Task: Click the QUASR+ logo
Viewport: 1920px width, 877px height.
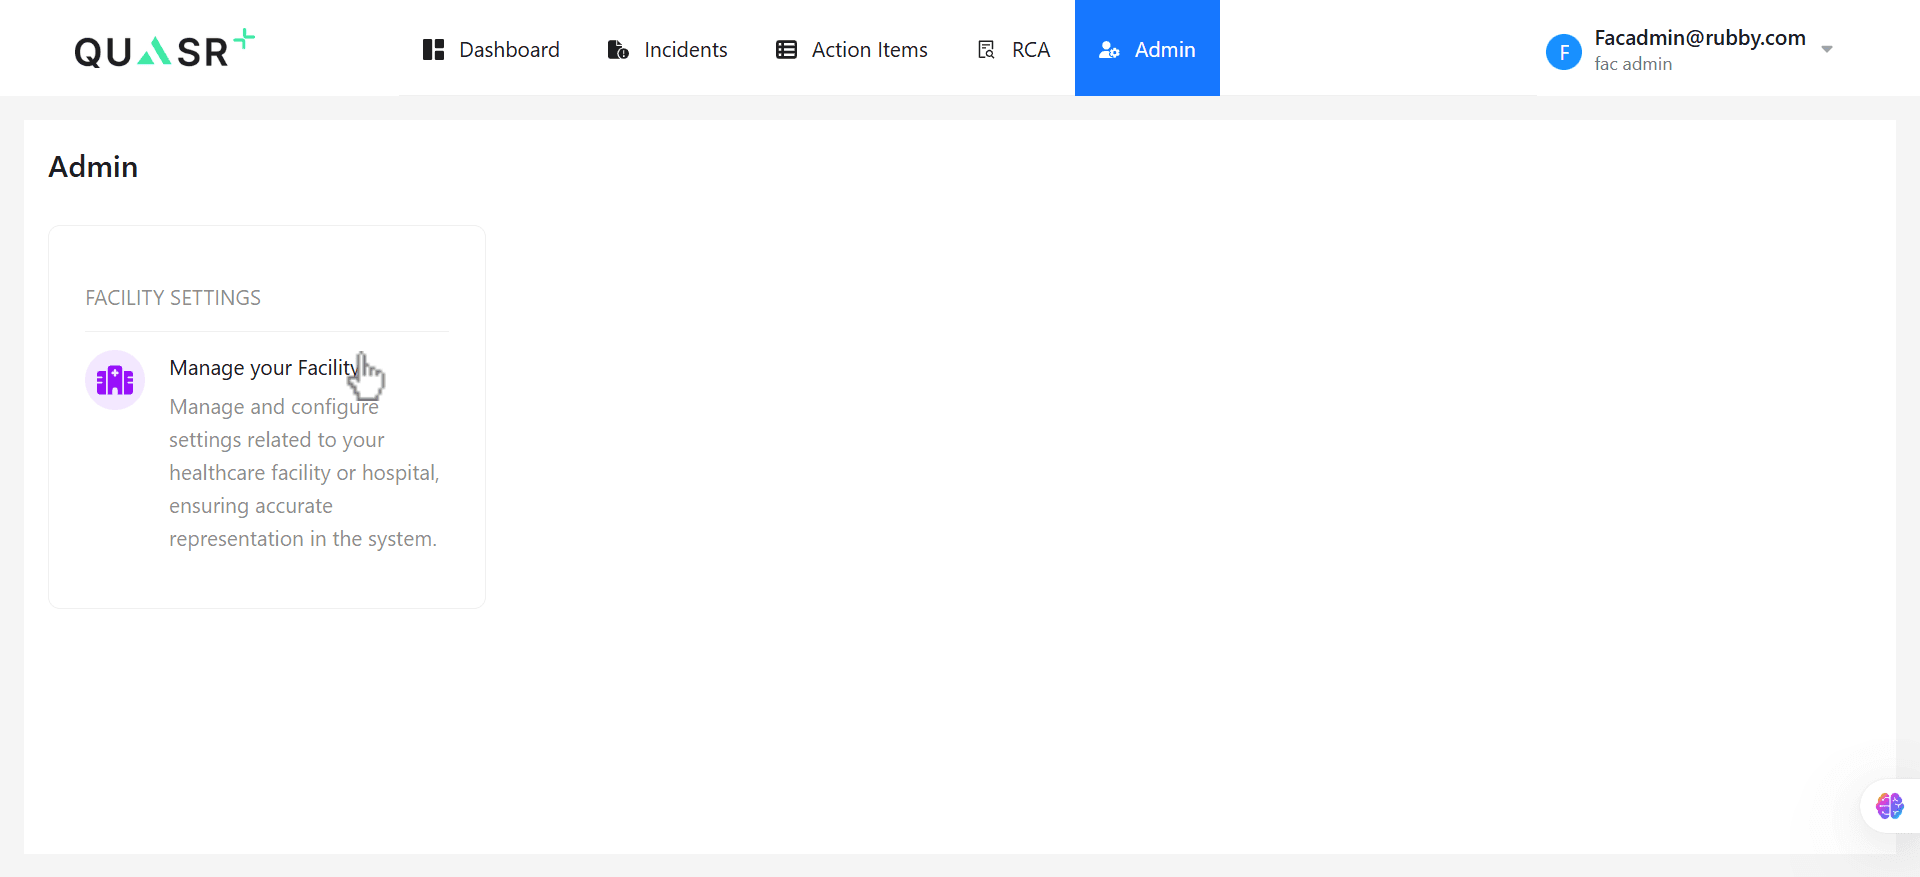Action: pos(165,49)
